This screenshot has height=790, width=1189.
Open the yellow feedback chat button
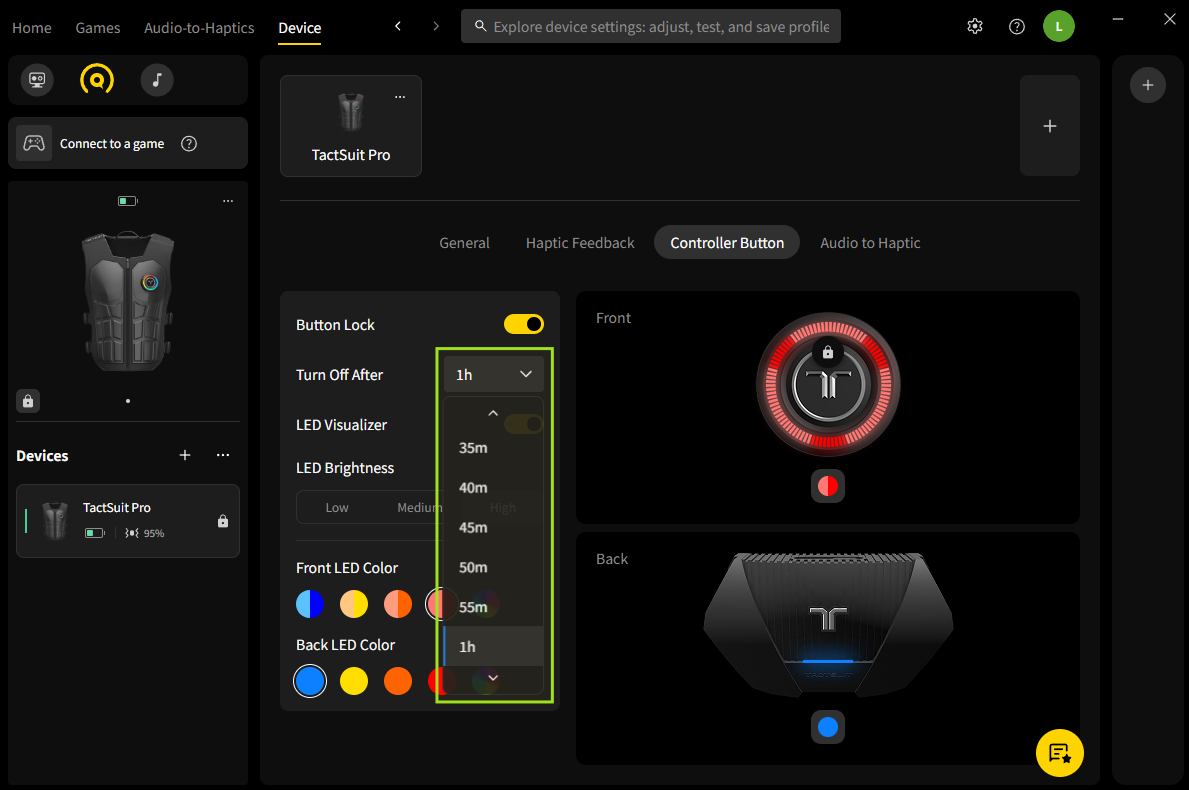pos(1059,753)
